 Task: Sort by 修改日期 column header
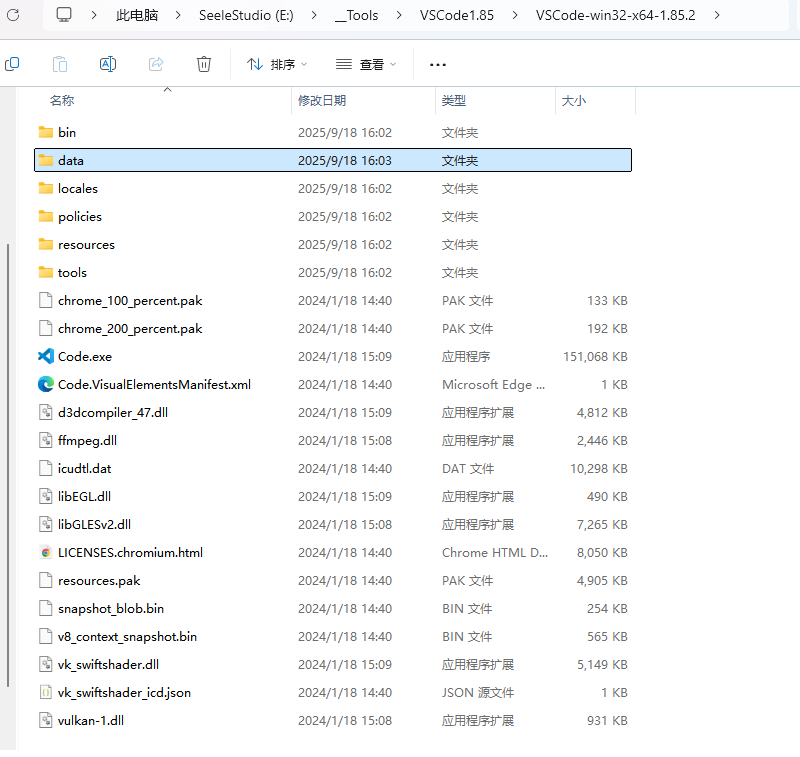point(322,101)
